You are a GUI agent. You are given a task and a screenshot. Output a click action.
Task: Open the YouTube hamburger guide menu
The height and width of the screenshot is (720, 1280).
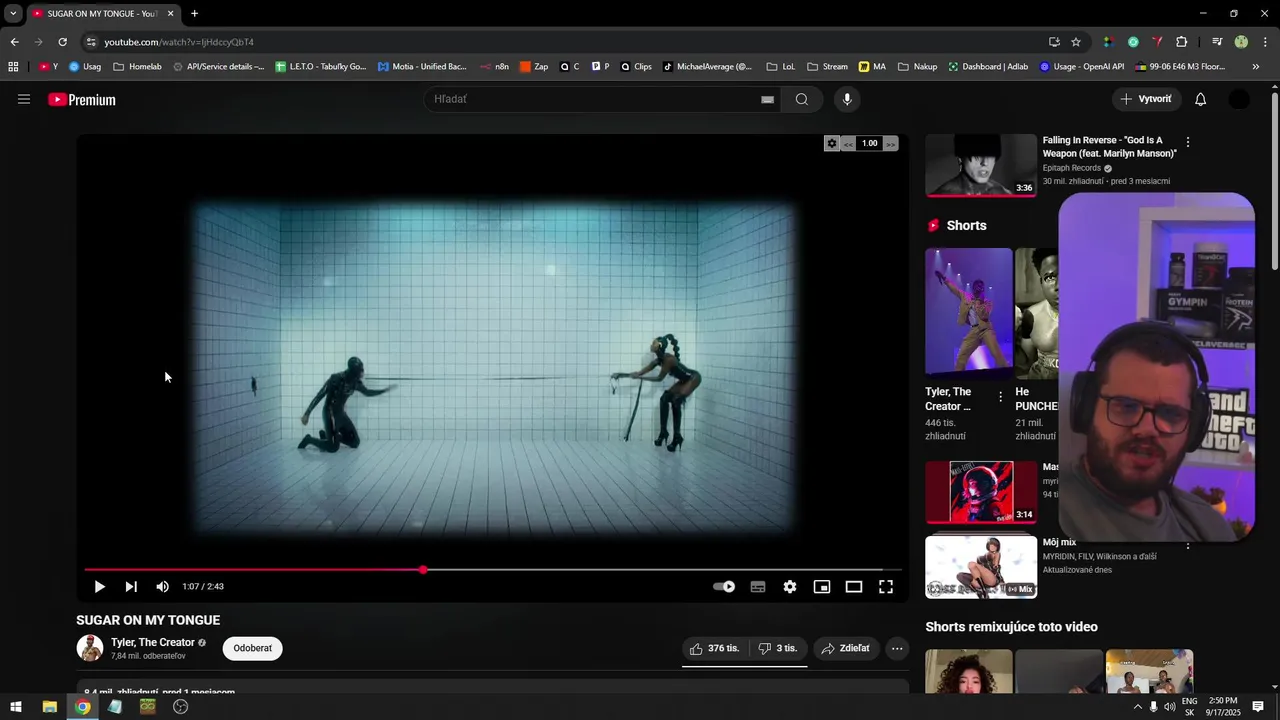[x=24, y=99]
